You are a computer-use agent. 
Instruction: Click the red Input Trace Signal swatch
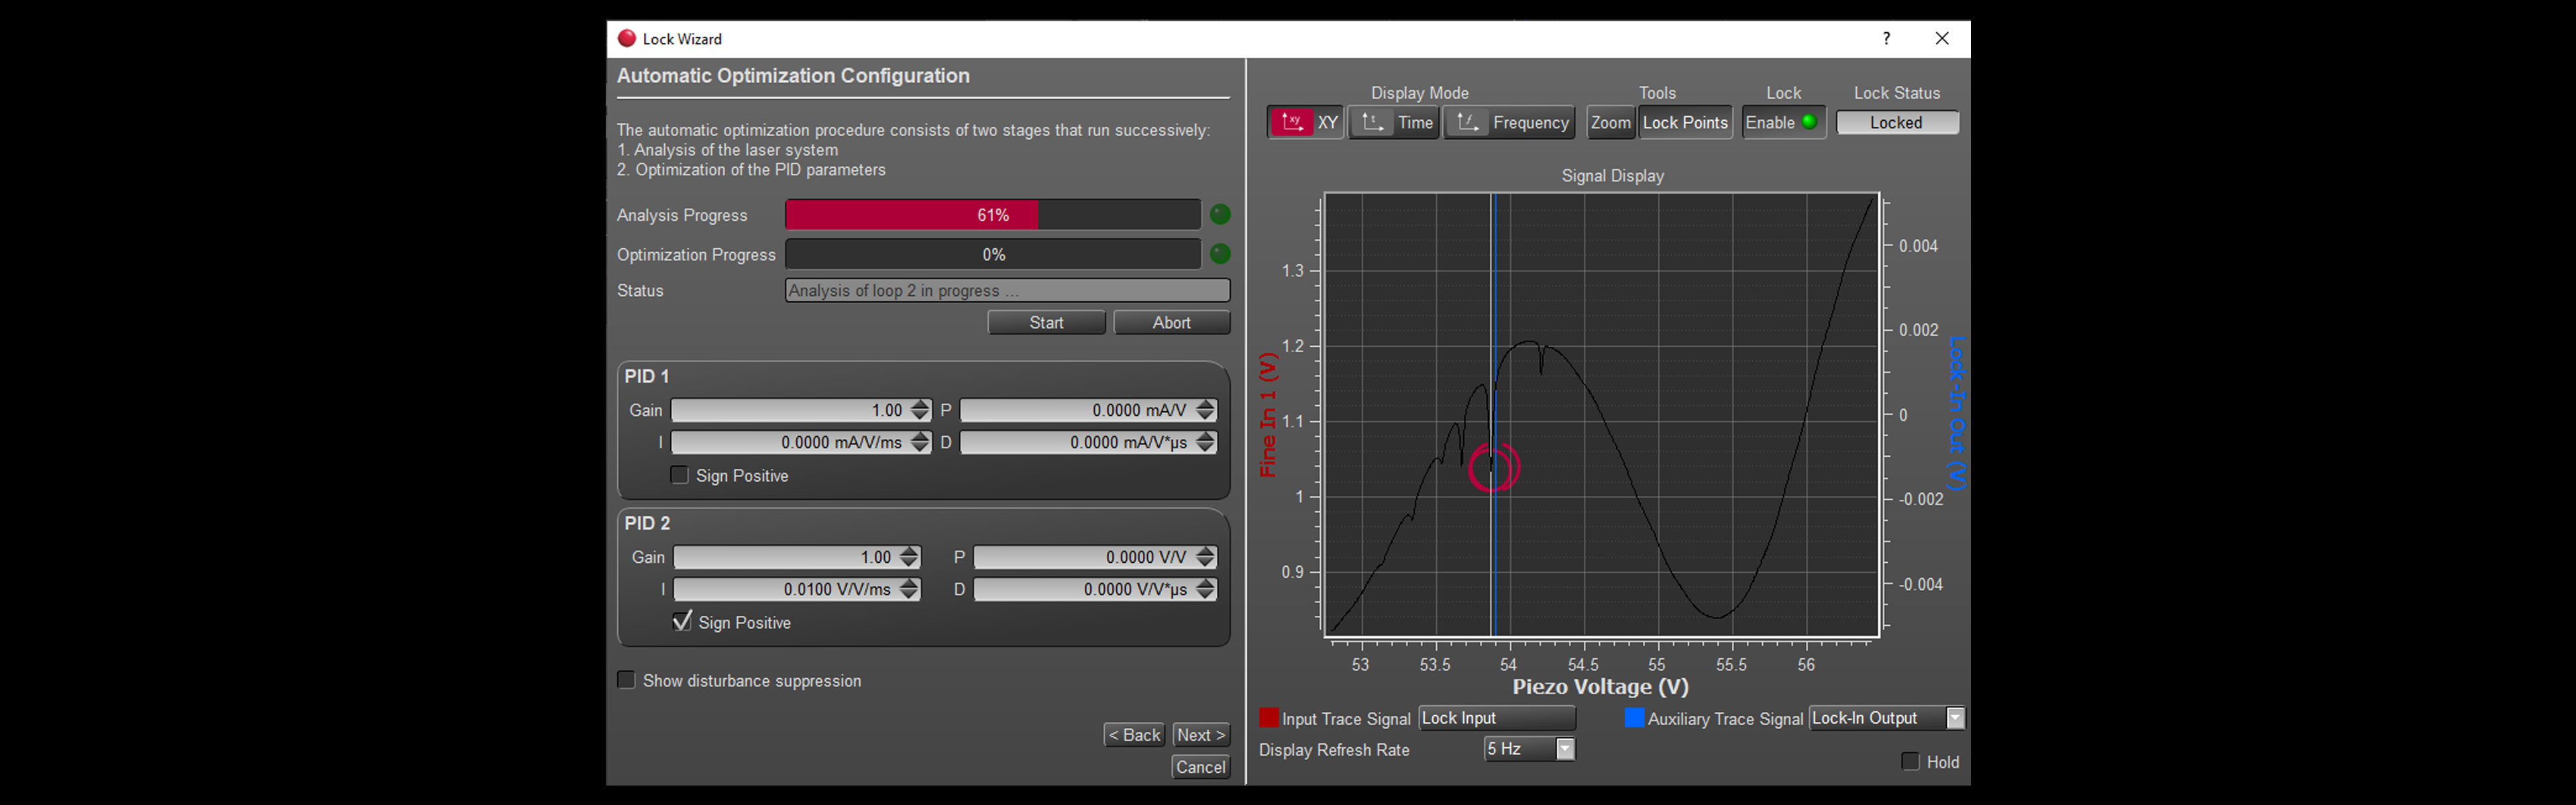[x=1268, y=718]
